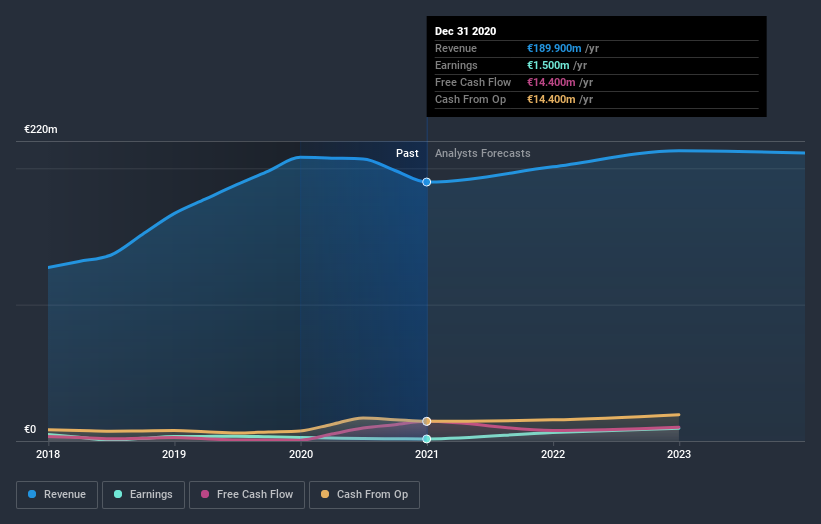Screen dimensions: 821x524
Task: Click the 'Free Cash Flow' label in tooltip
Action: (473, 82)
